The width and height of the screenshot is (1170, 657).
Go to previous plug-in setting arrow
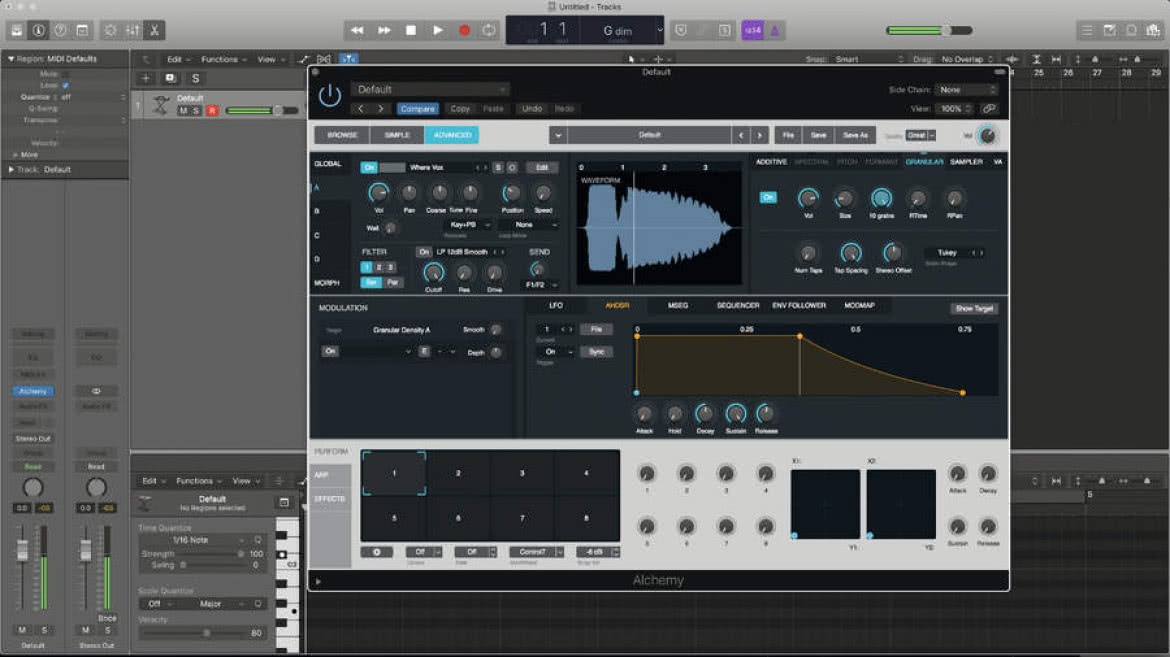361,109
